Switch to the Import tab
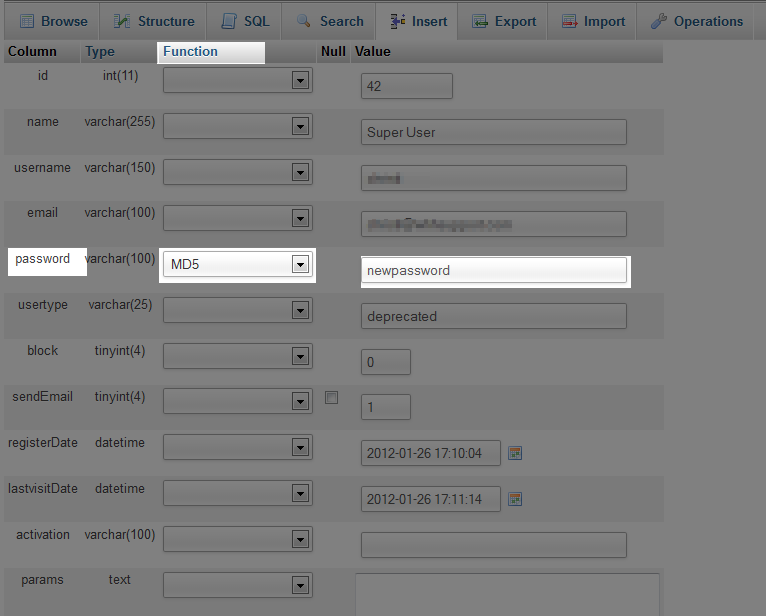766x616 pixels. point(593,21)
